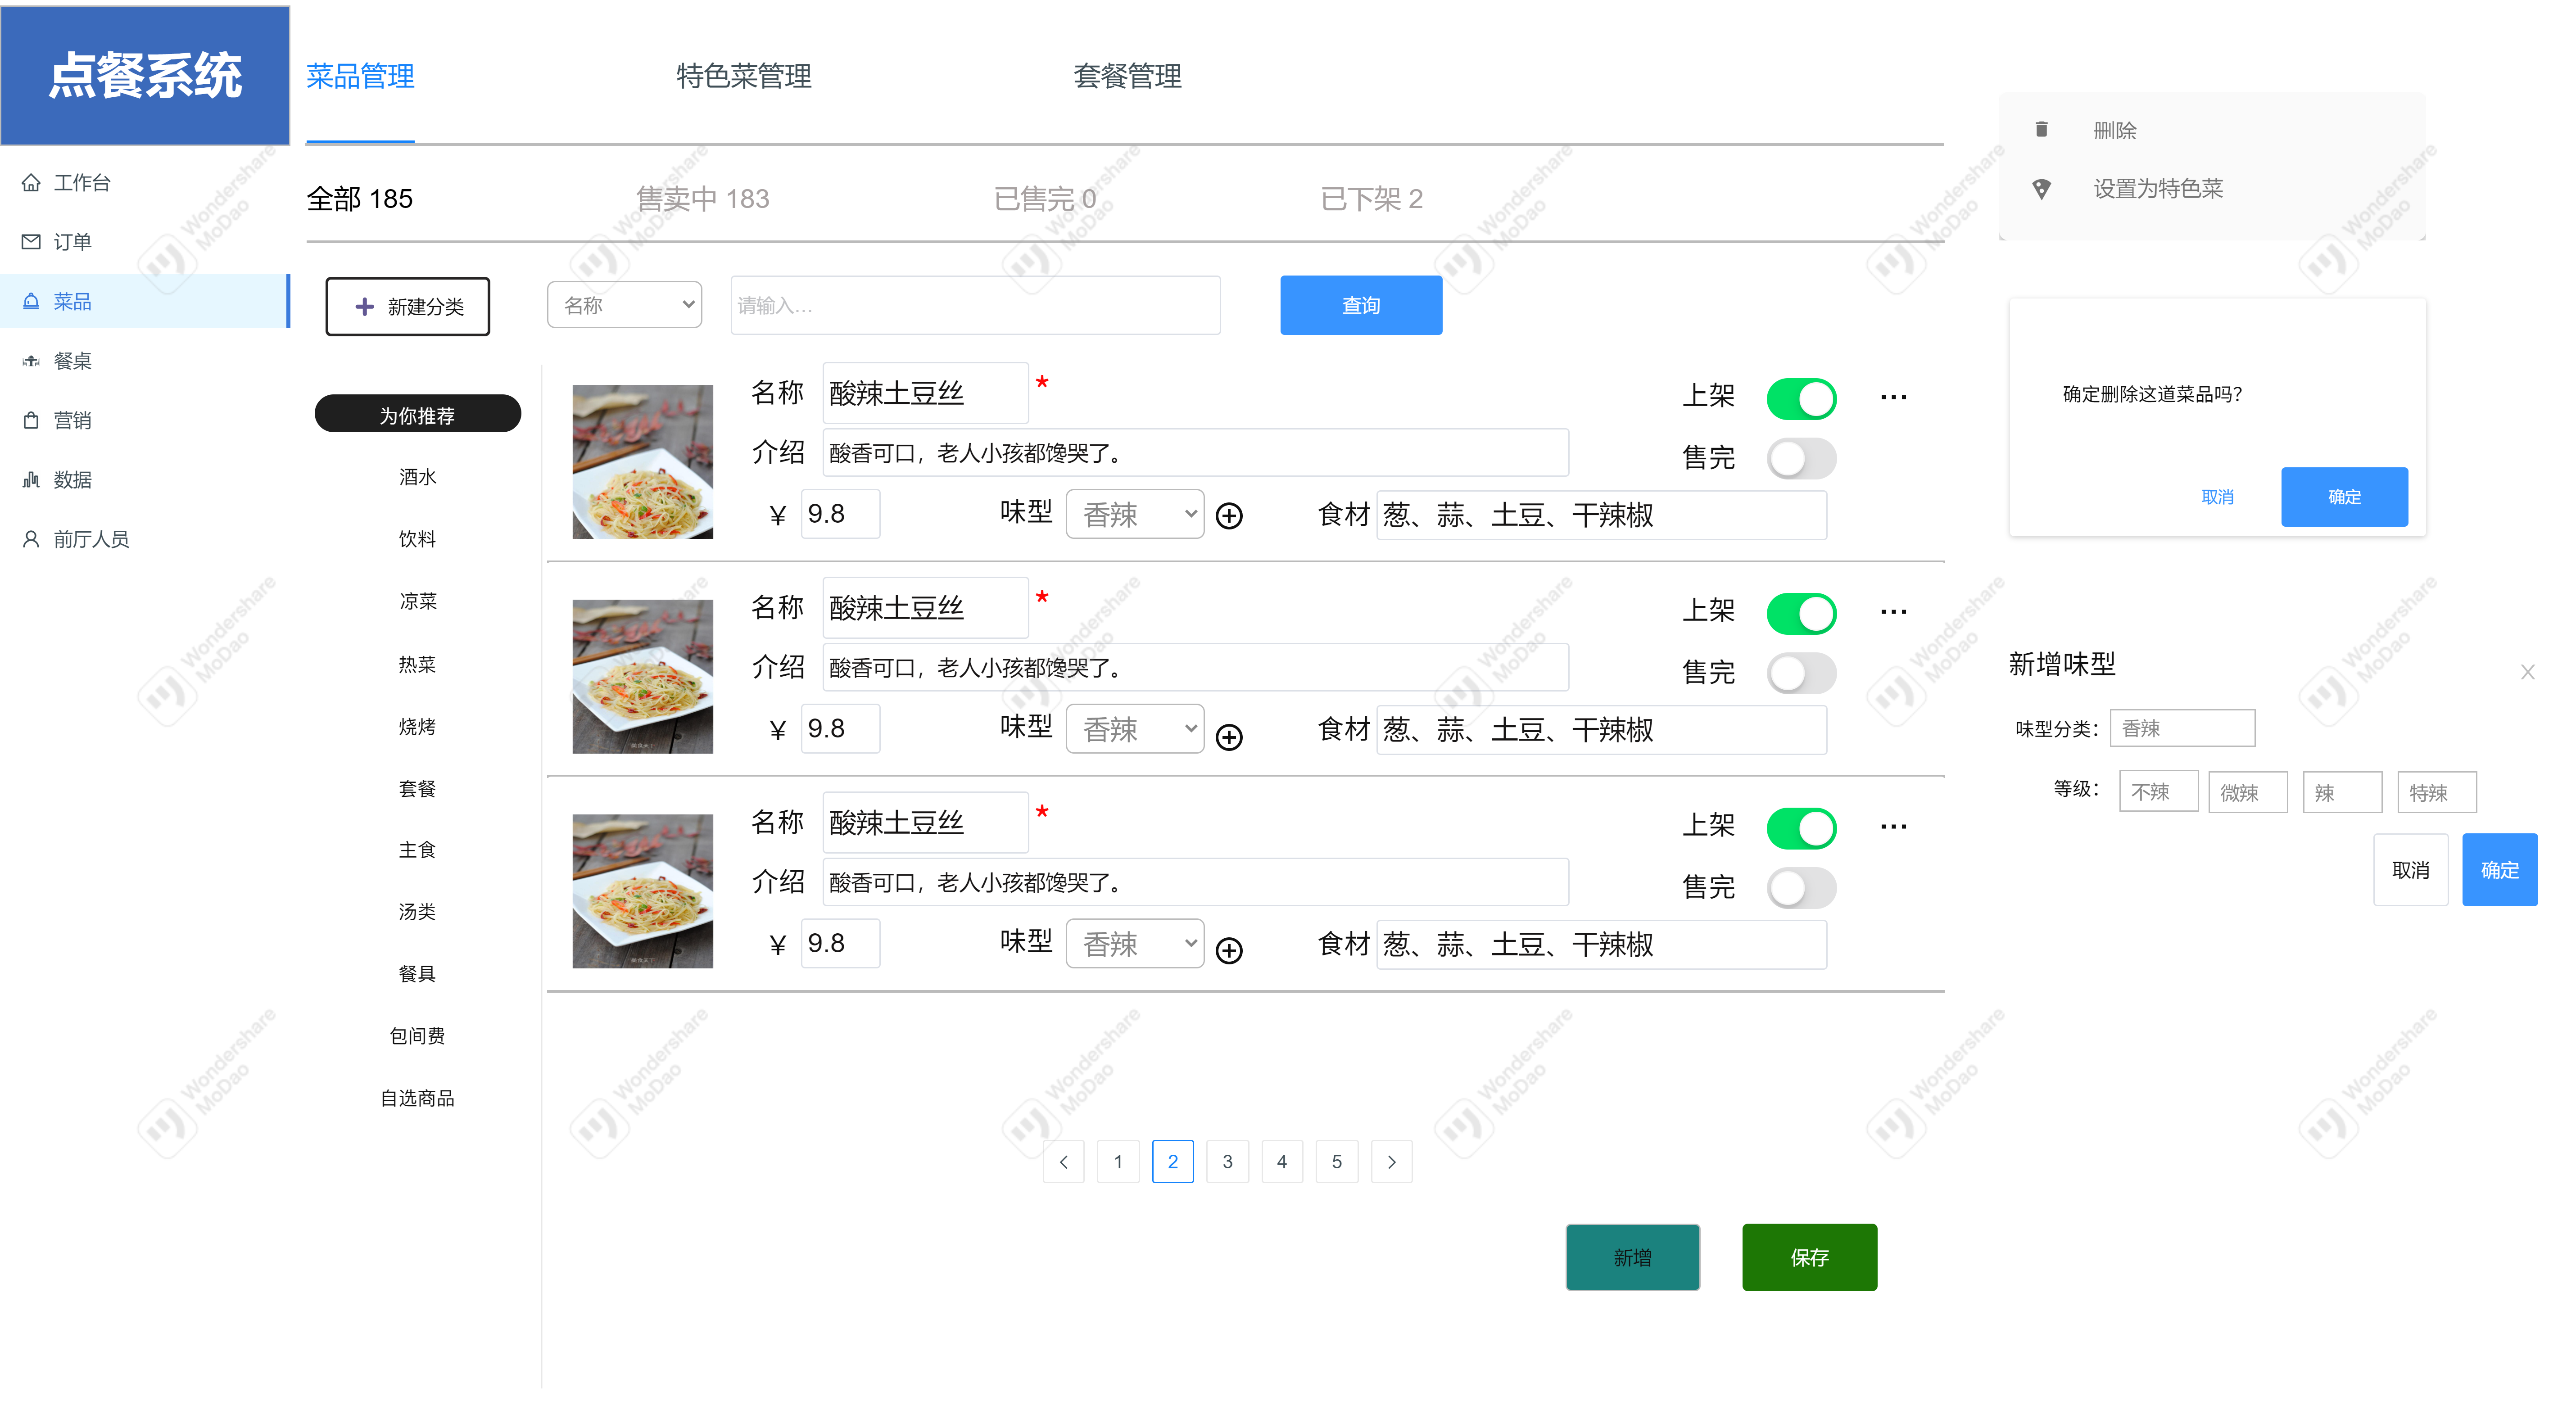Filter by 售卖中 183
This screenshot has width=2576, height=1406.
(703, 198)
